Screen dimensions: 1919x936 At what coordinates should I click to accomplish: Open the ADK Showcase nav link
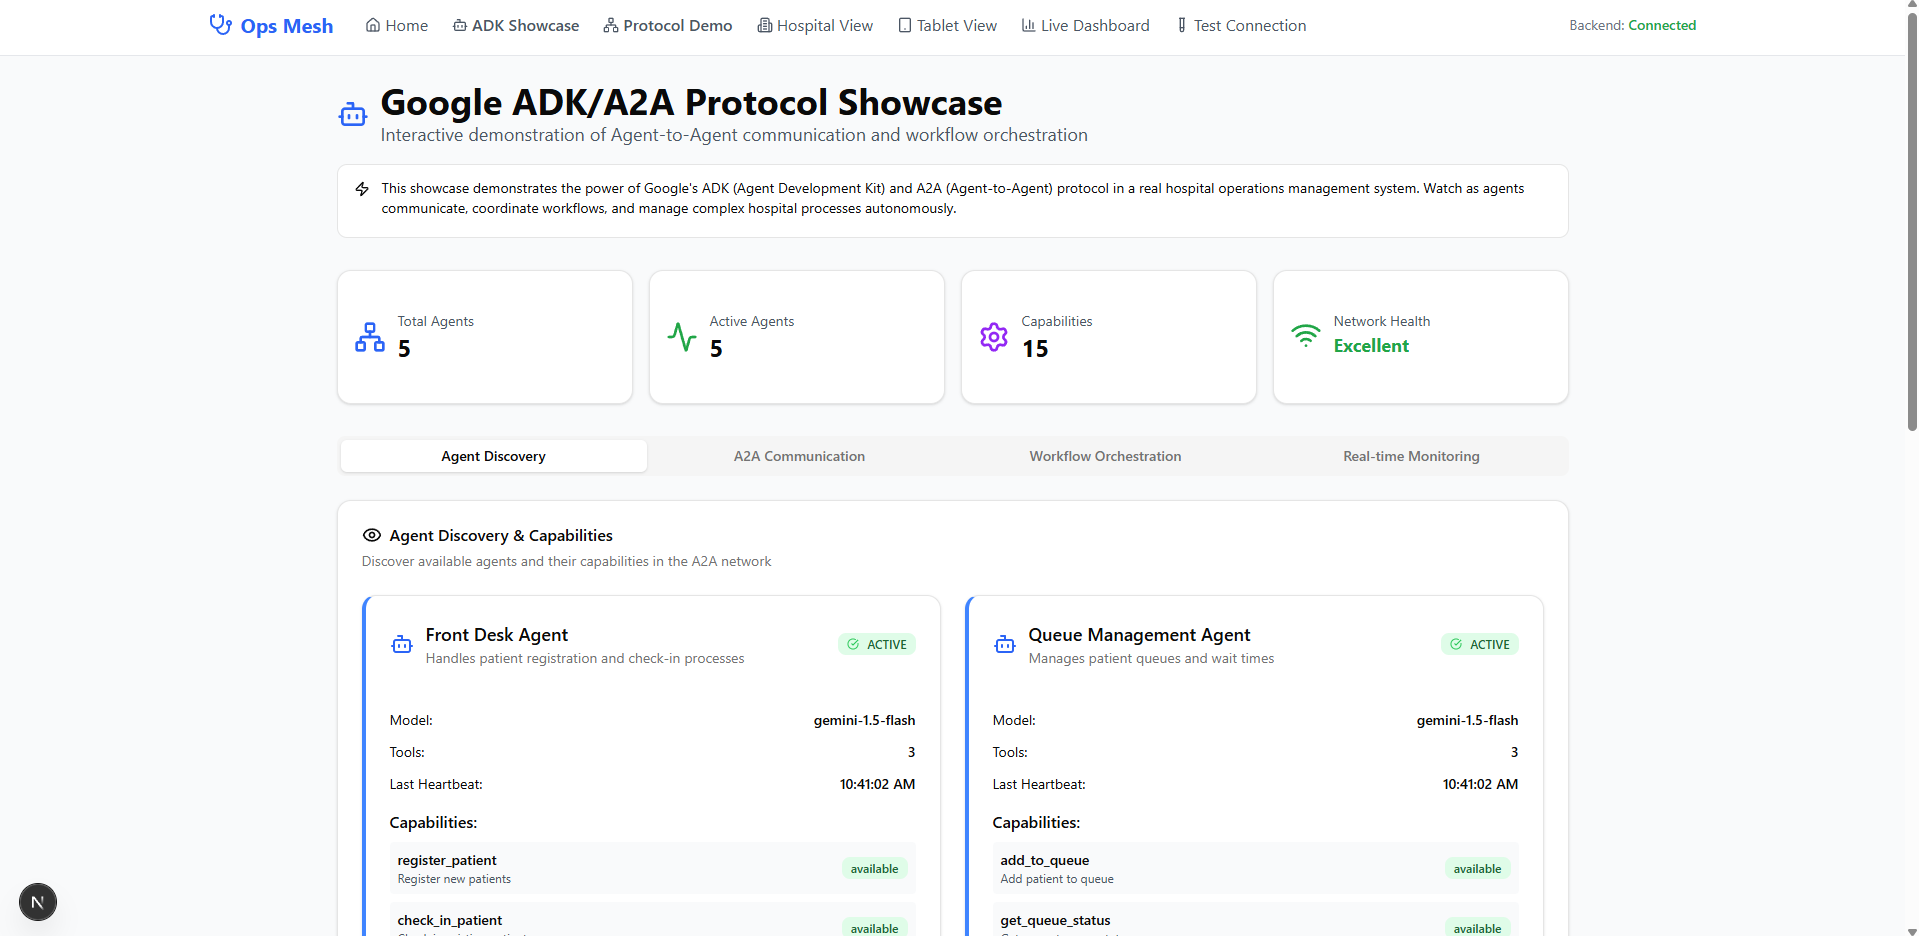(x=516, y=25)
